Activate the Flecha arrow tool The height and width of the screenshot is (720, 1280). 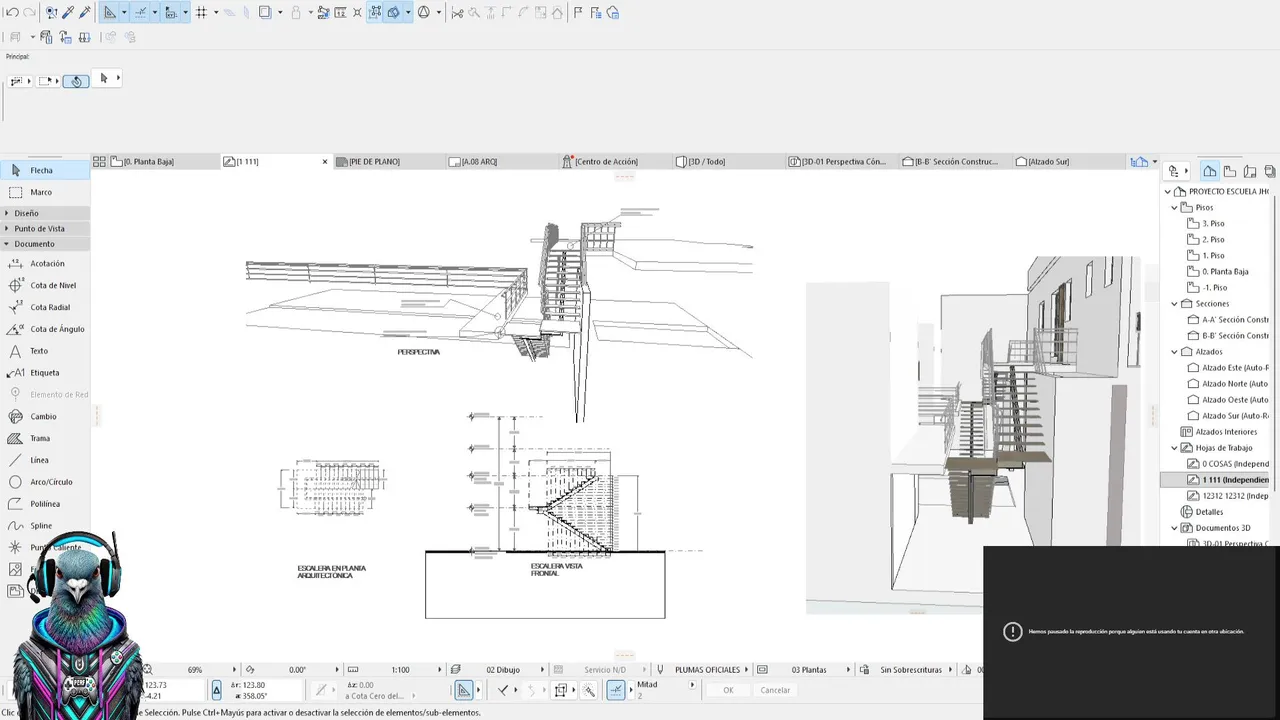point(45,171)
